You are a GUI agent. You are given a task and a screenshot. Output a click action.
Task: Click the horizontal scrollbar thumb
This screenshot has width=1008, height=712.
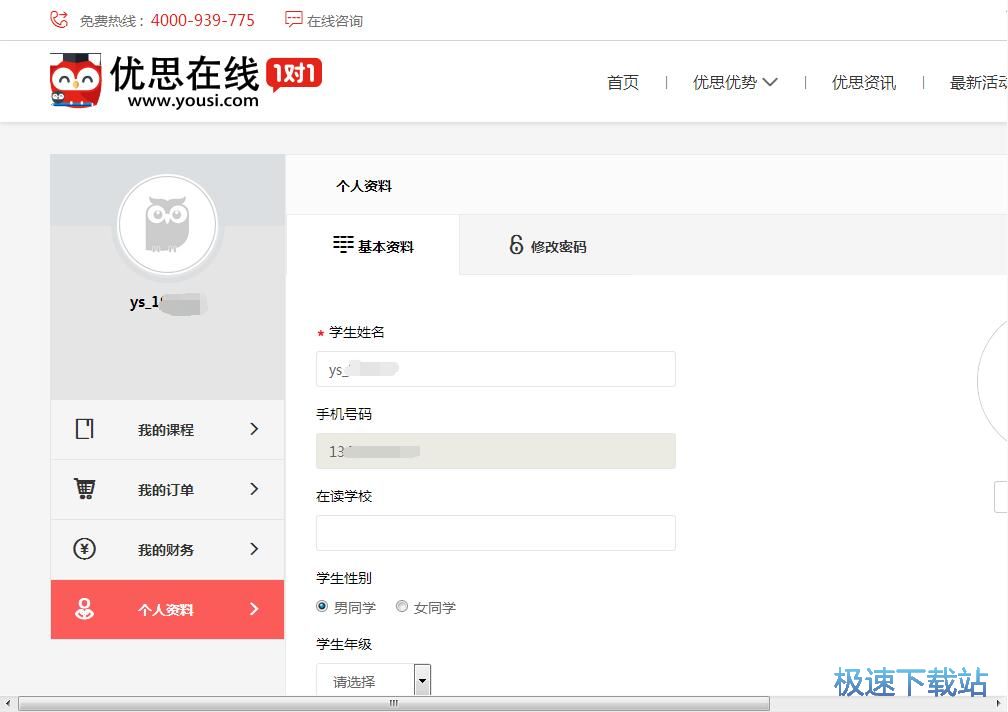tap(394, 703)
